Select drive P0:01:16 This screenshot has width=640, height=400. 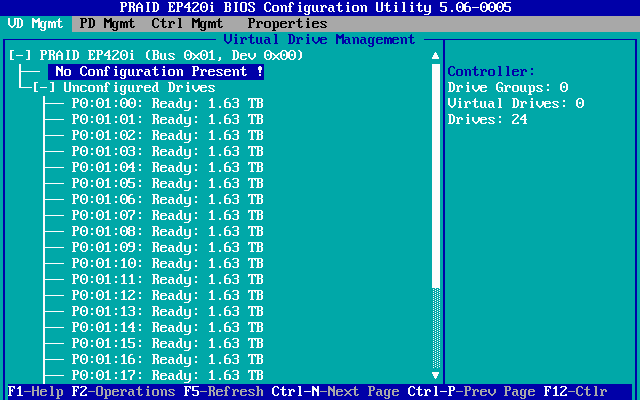(167, 360)
